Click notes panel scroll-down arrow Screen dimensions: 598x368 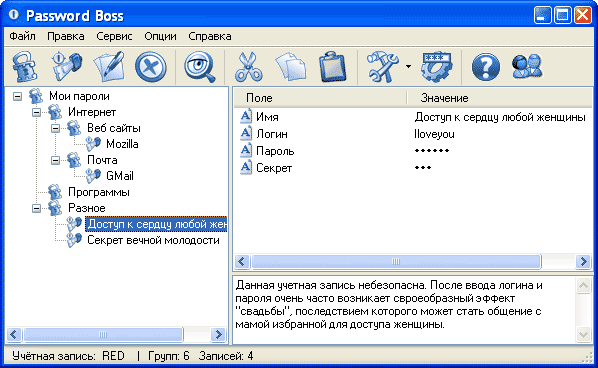[x=584, y=334]
